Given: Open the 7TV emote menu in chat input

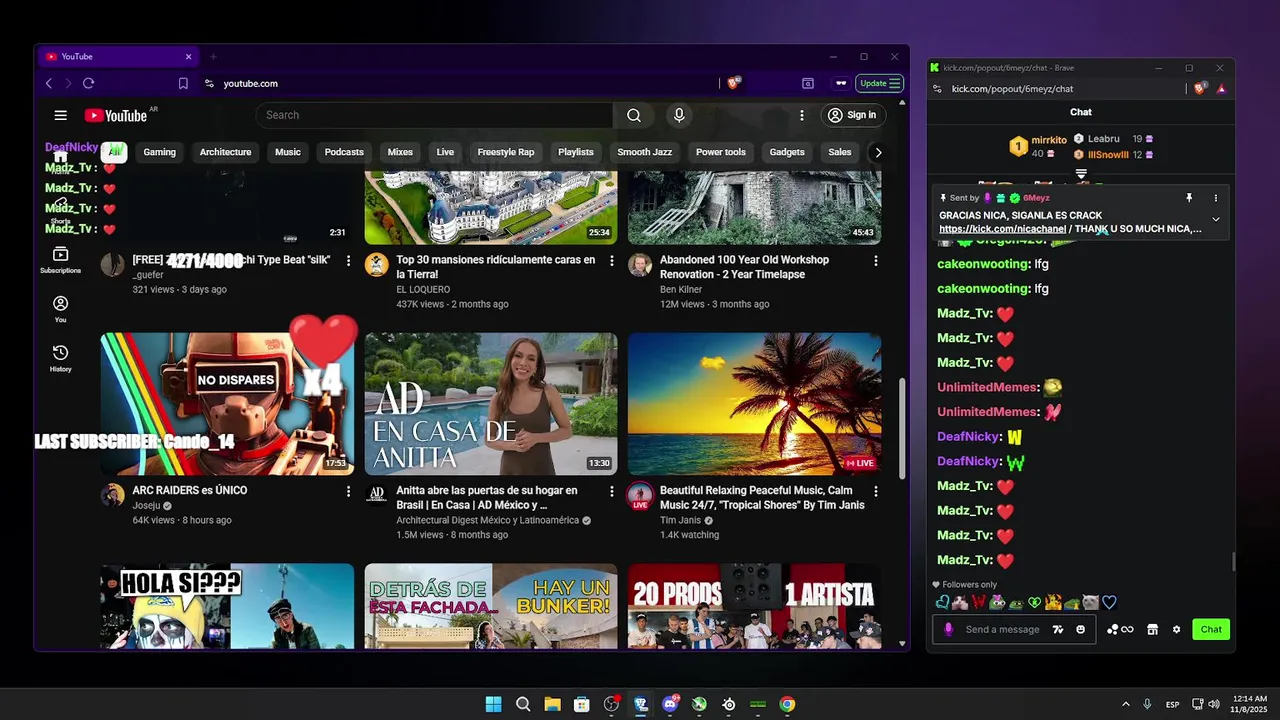Looking at the screenshot, I should click(1059, 629).
